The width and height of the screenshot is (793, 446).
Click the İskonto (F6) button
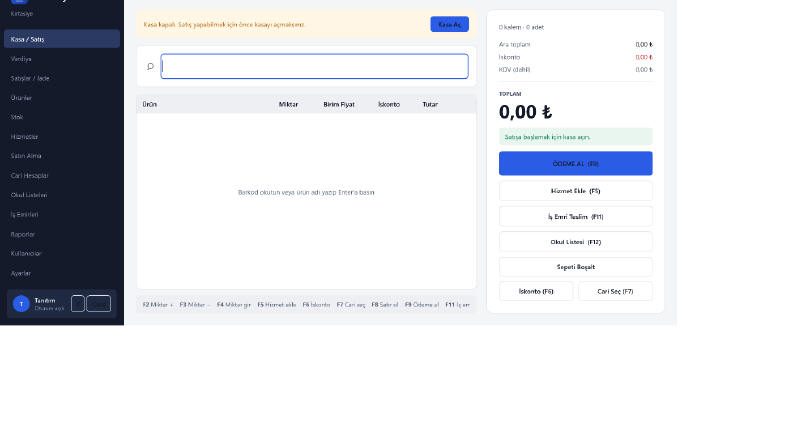(x=536, y=291)
